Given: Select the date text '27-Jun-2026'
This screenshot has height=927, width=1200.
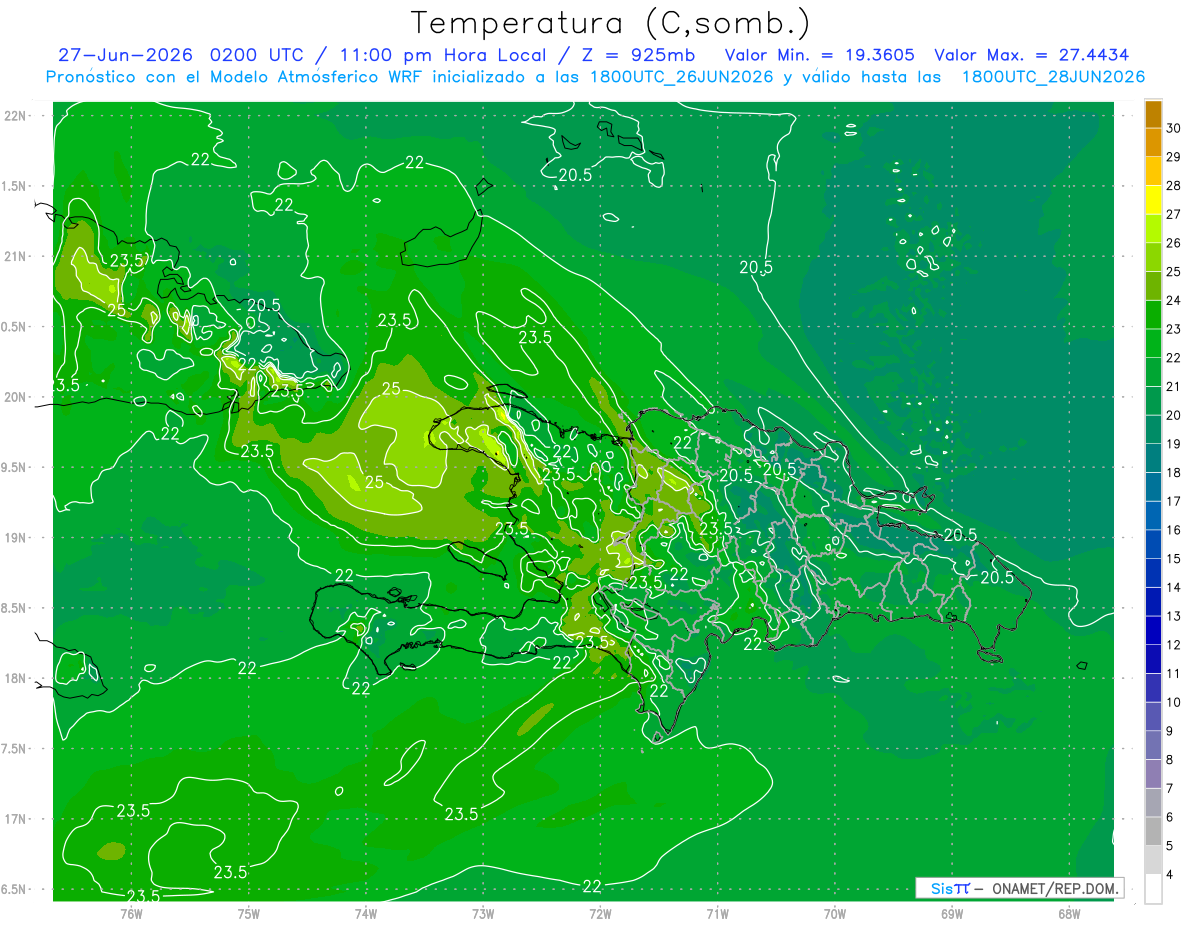Looking at the screenshot, I should pos(127,56).
